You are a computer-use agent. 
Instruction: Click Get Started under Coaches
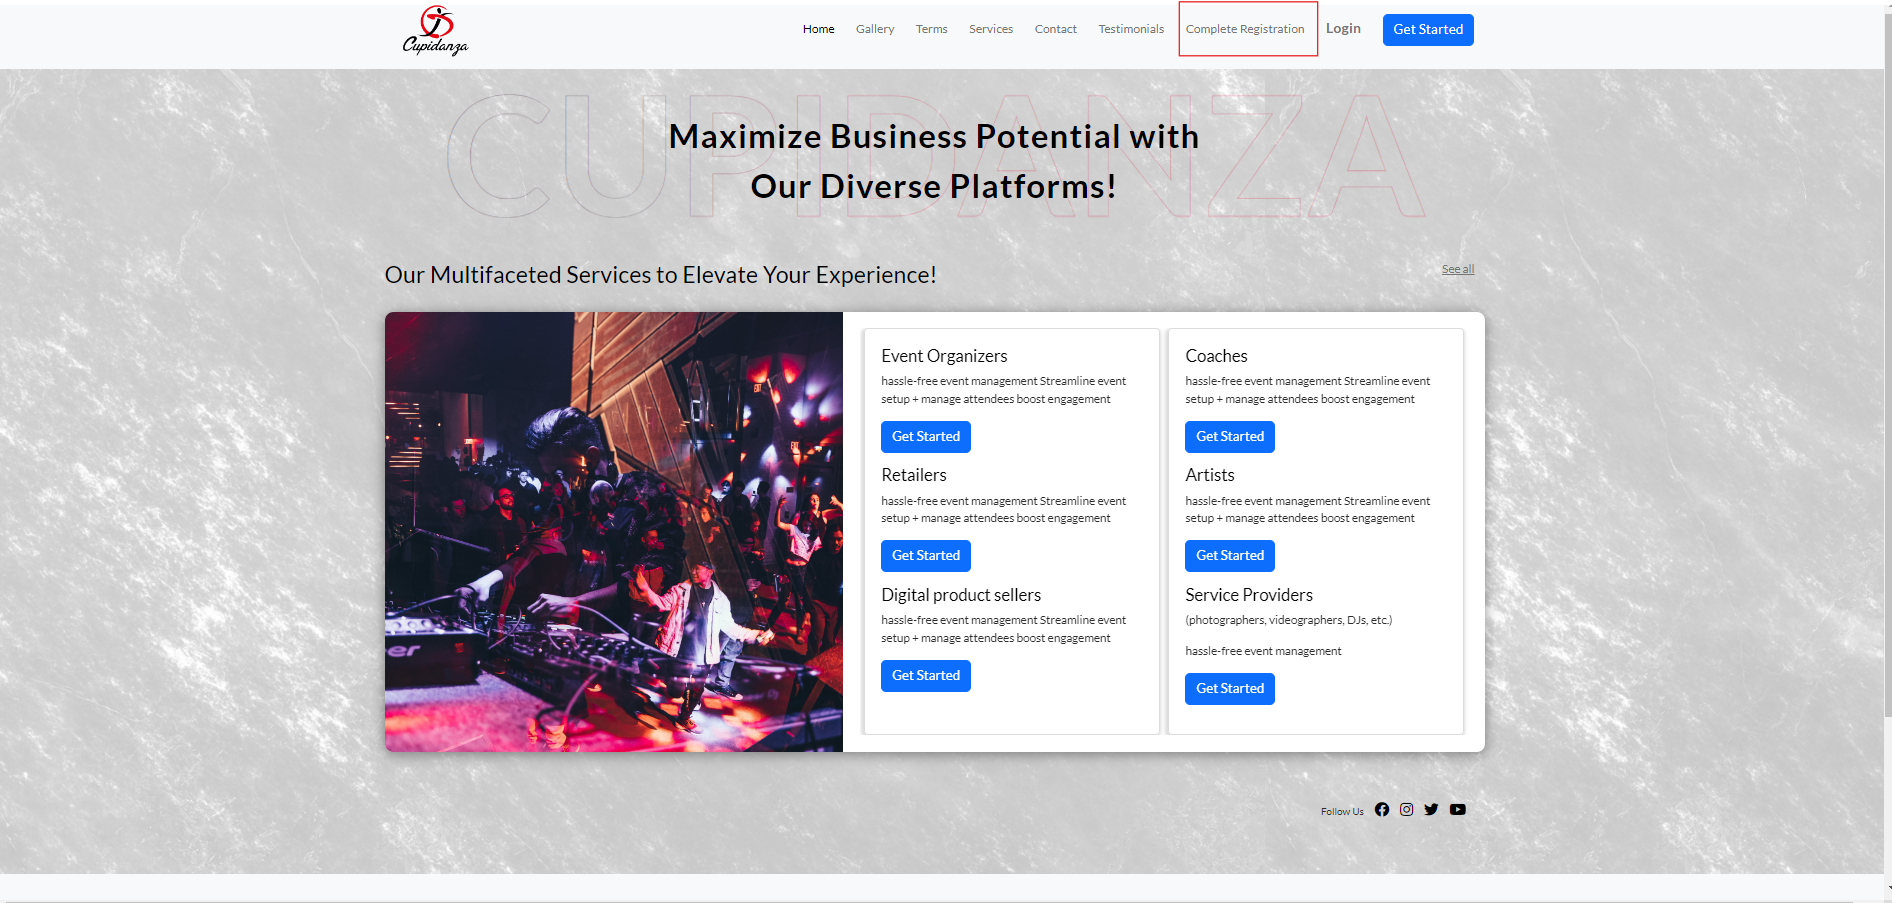click(x=1229, y=437)
